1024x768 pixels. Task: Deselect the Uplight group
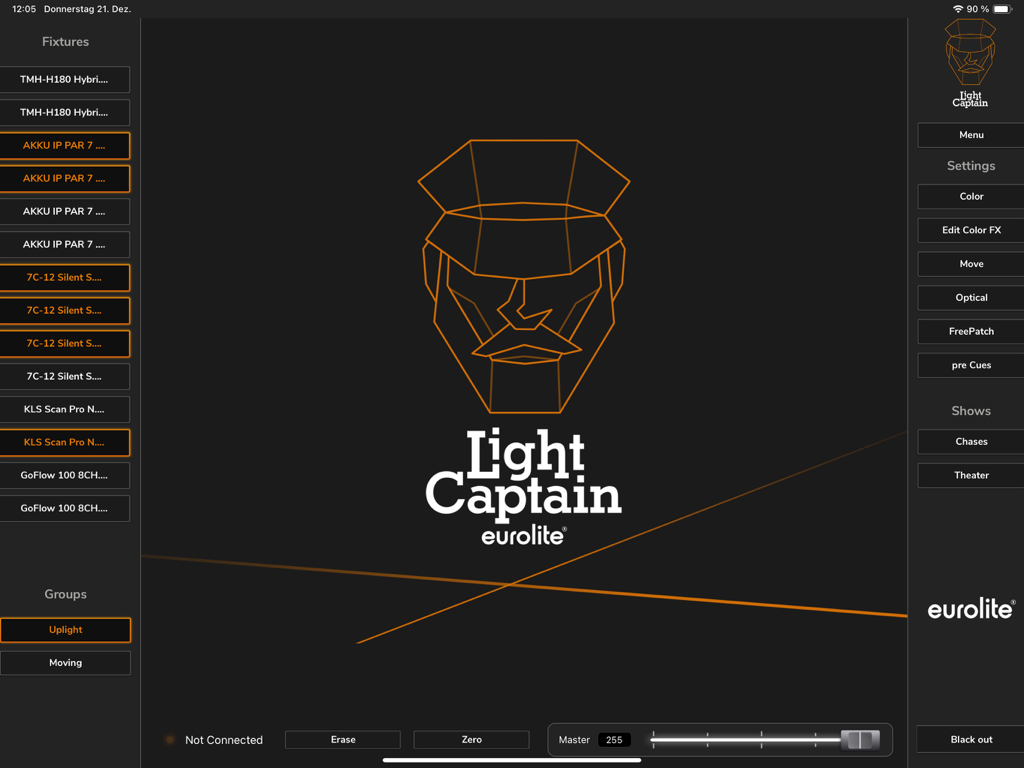[x=65, y=630]
